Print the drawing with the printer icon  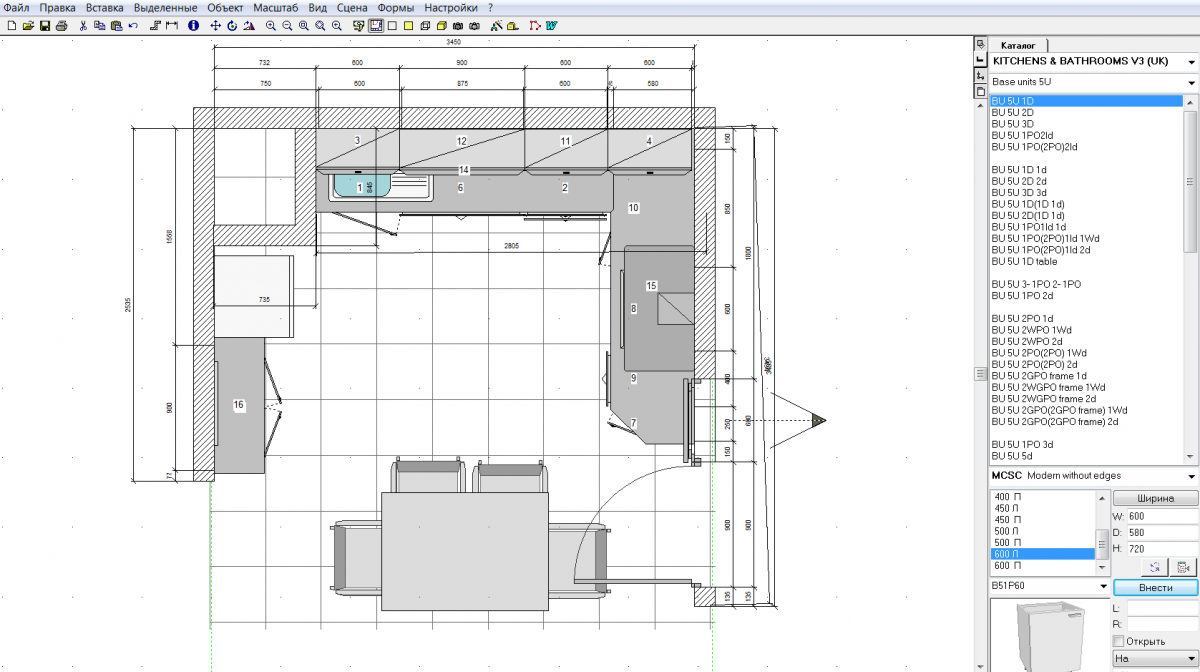click(x=62, y=25)
